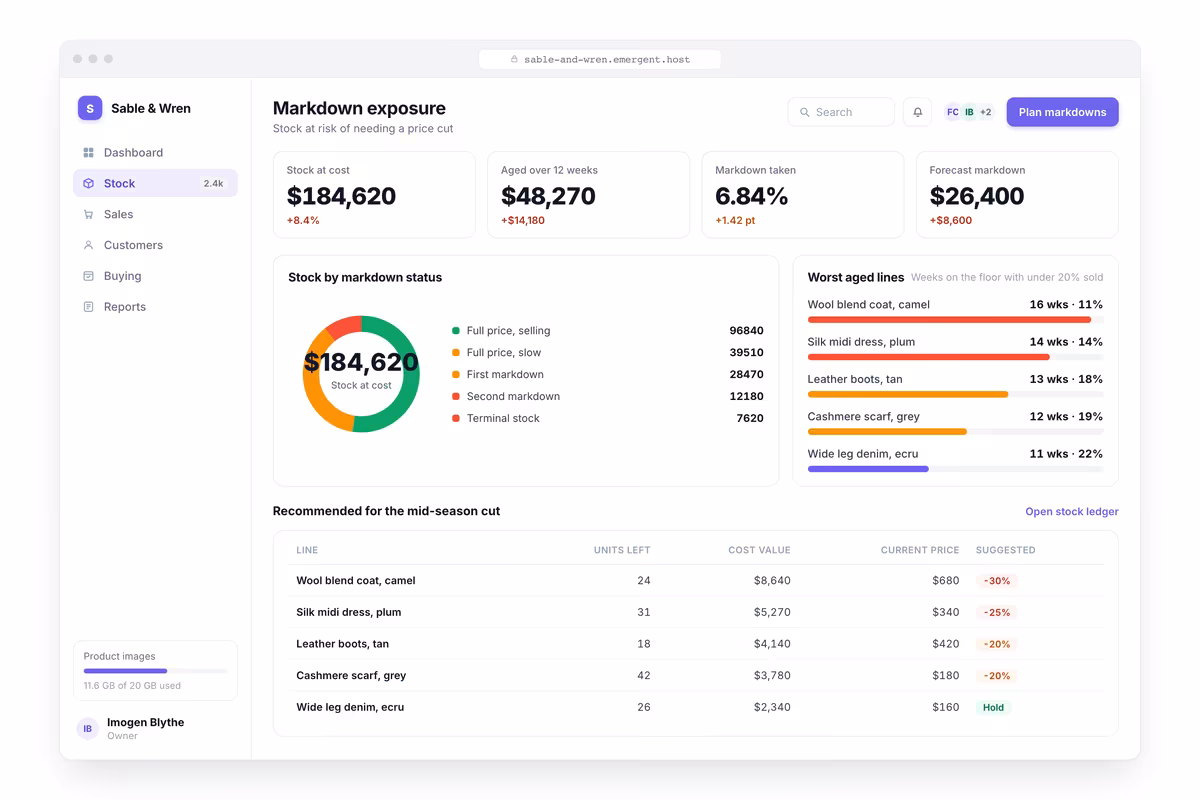1200x800 pixels.
Task: Open the stock ledger link
Action: [1071, 512]
